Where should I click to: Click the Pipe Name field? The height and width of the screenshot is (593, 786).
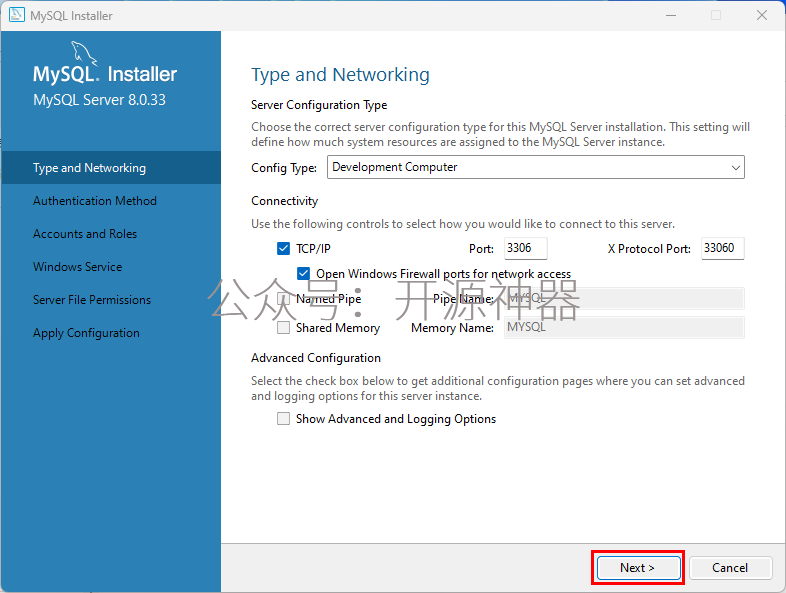pyautogui.click(x=624, y=298)
